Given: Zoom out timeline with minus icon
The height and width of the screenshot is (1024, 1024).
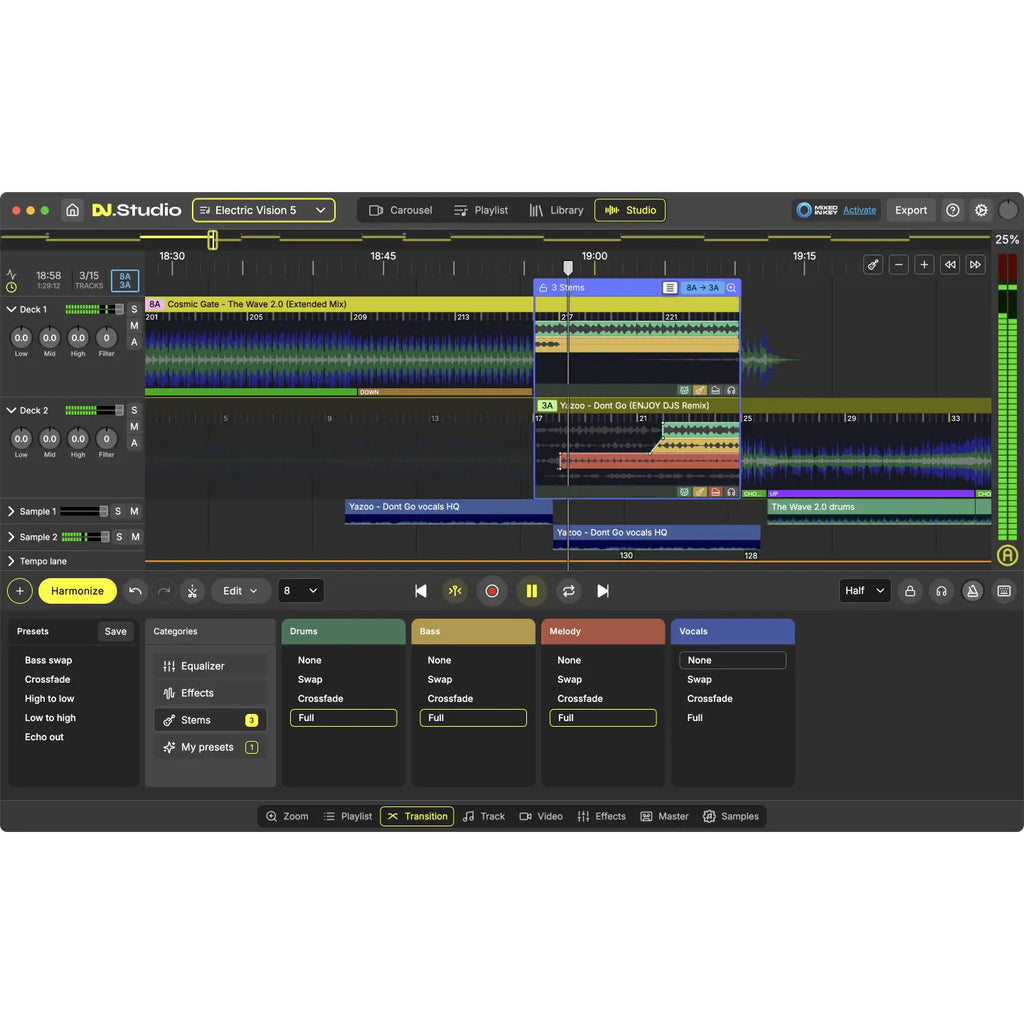Looking at the screenshot, I should [x=899, y=264].
